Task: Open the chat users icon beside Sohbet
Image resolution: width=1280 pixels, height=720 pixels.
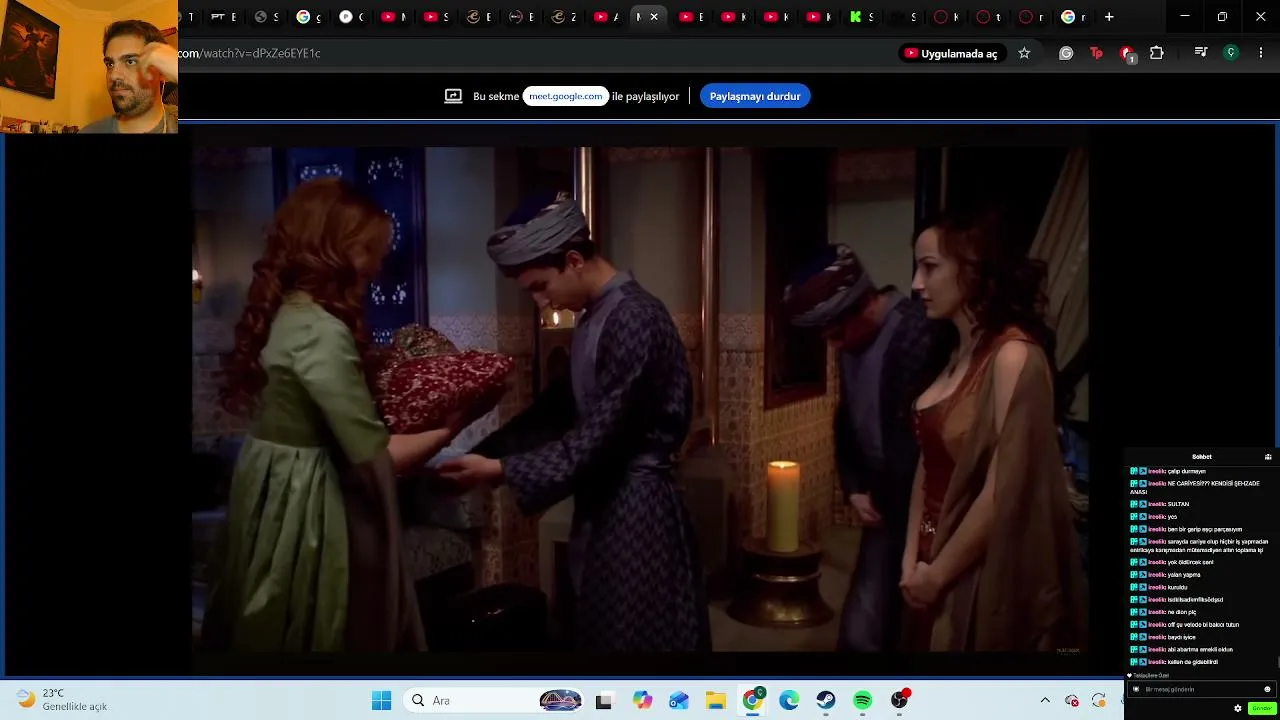Action: pos(1268,457)
